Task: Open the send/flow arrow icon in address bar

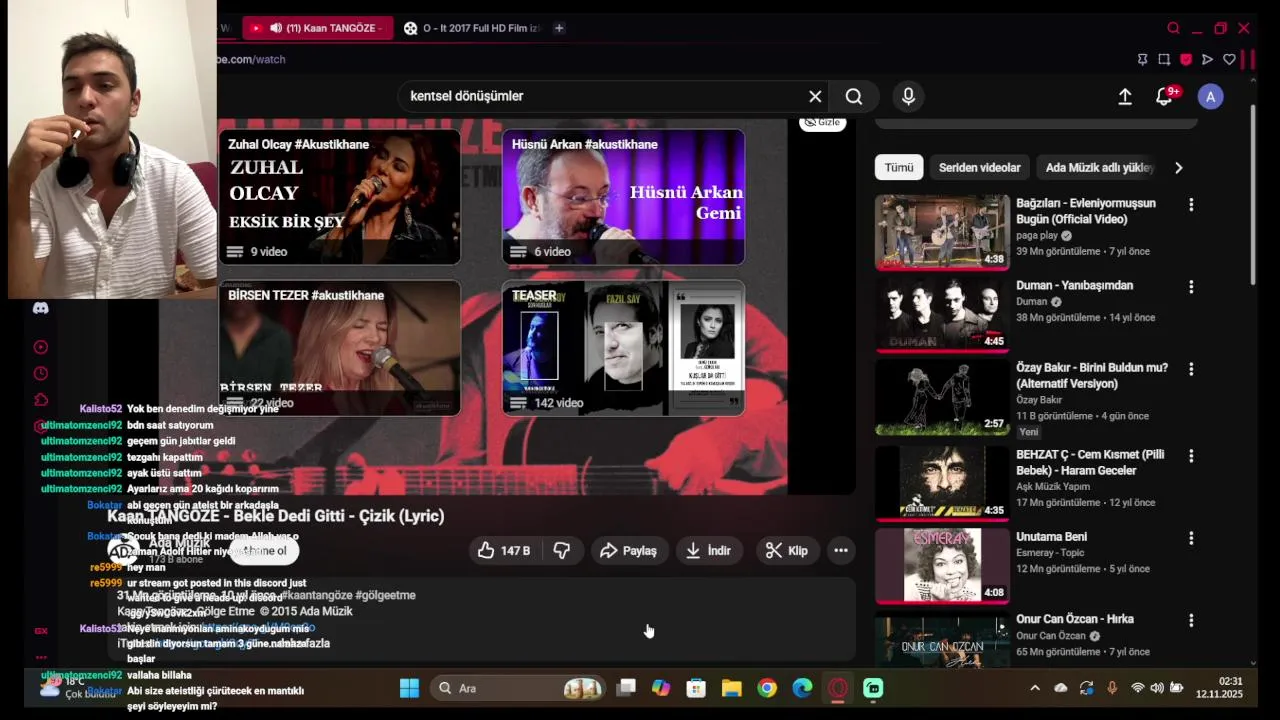Action: [x=1207, y=60]
